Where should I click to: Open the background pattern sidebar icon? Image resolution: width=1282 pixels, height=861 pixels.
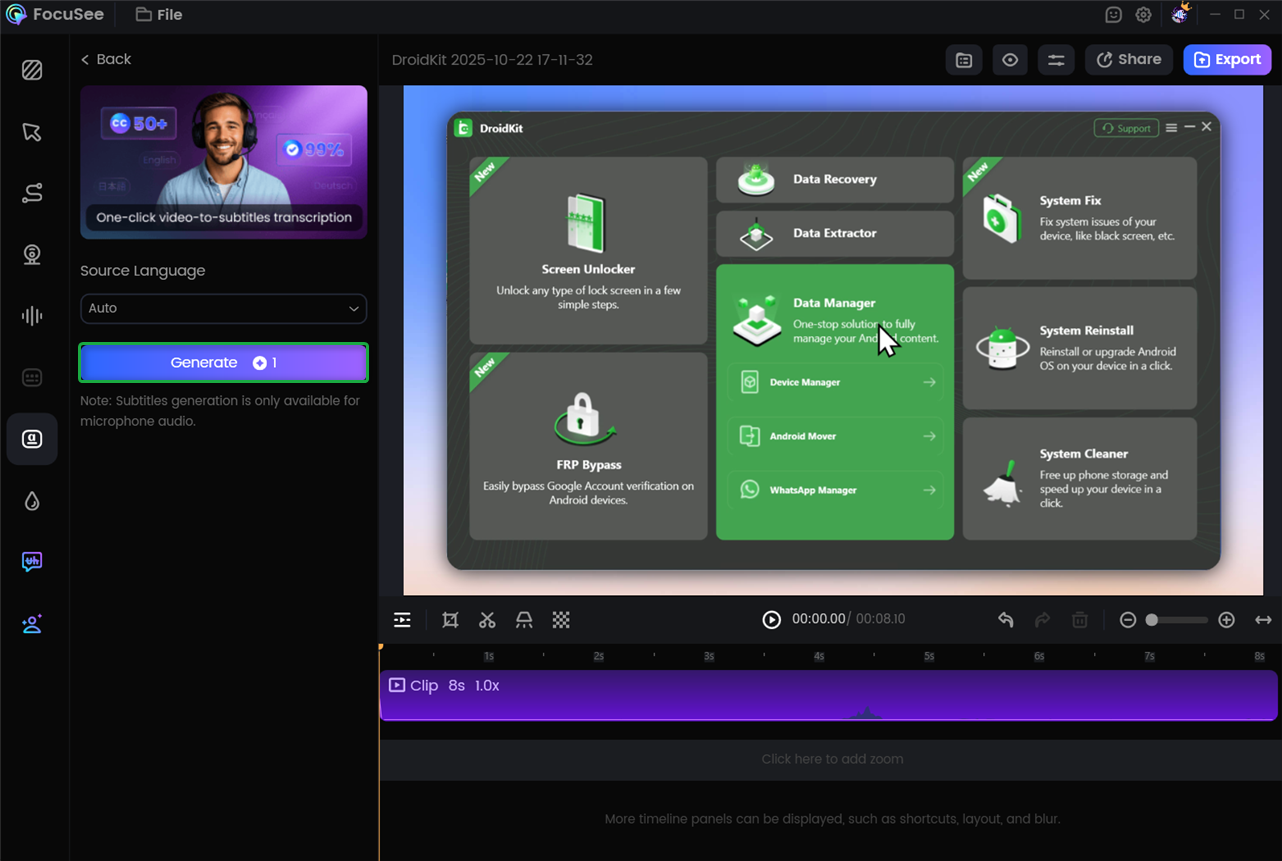[x=32, y=70]
